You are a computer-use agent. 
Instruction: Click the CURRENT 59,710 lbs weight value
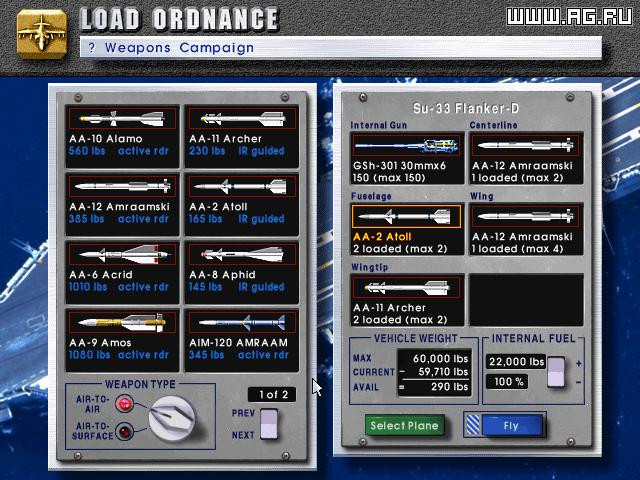[x=443, y=372]
